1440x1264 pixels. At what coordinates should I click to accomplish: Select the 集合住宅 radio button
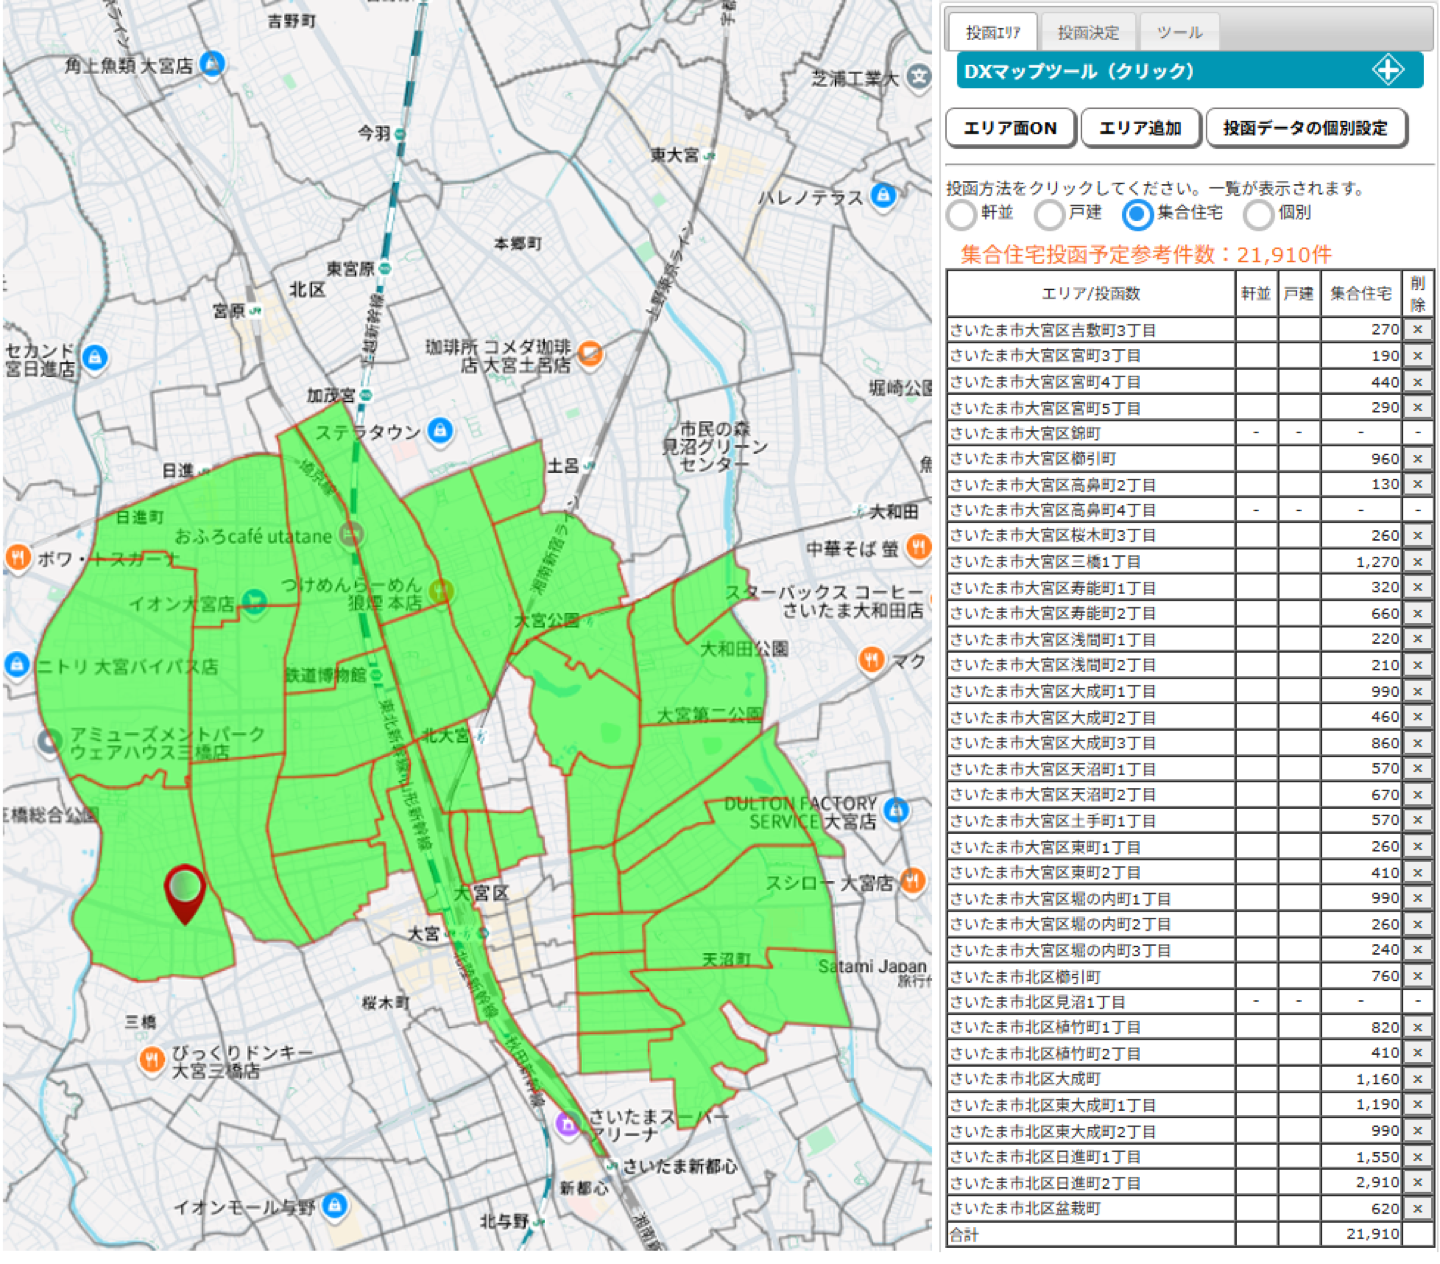[1137, 214]
